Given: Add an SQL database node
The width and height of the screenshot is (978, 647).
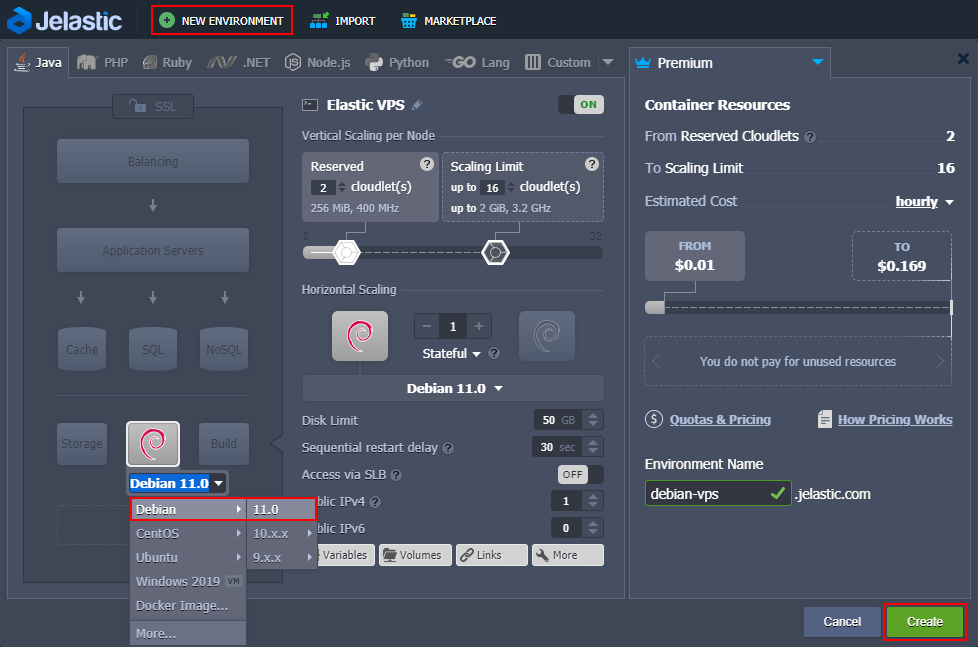Looking at the screenshot, I should pos(153,349).
